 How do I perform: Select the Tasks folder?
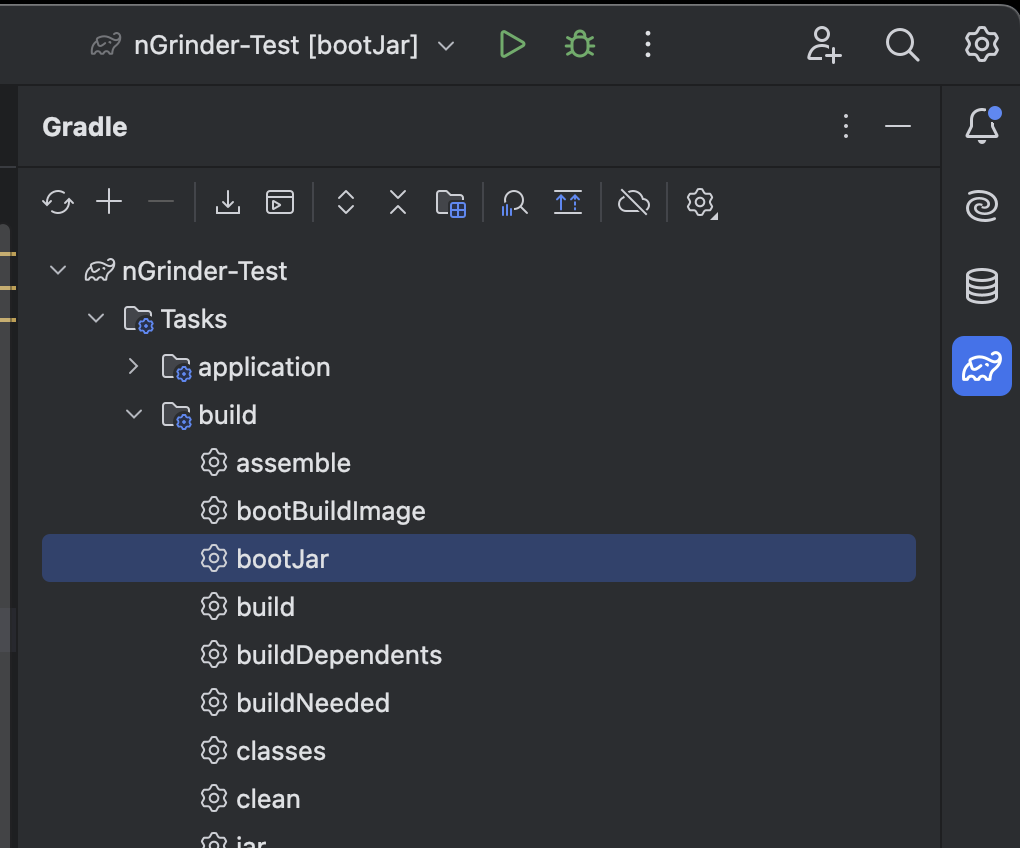[193, 319]
